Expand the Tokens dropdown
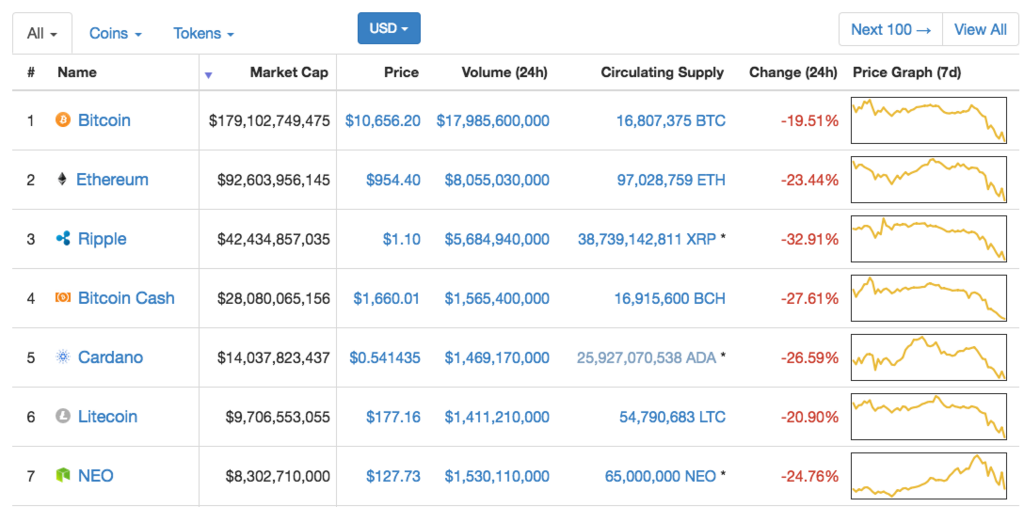 click(x=204, y=33)
